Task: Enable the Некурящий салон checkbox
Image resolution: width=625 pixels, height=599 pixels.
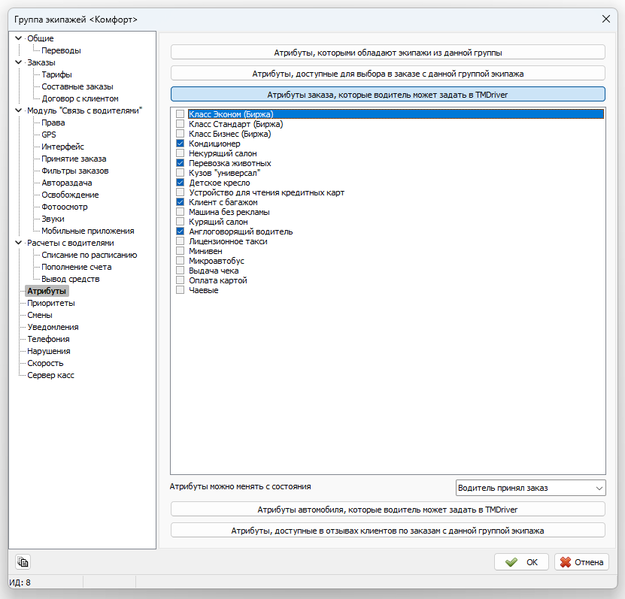Action: [x=180, y=154]
